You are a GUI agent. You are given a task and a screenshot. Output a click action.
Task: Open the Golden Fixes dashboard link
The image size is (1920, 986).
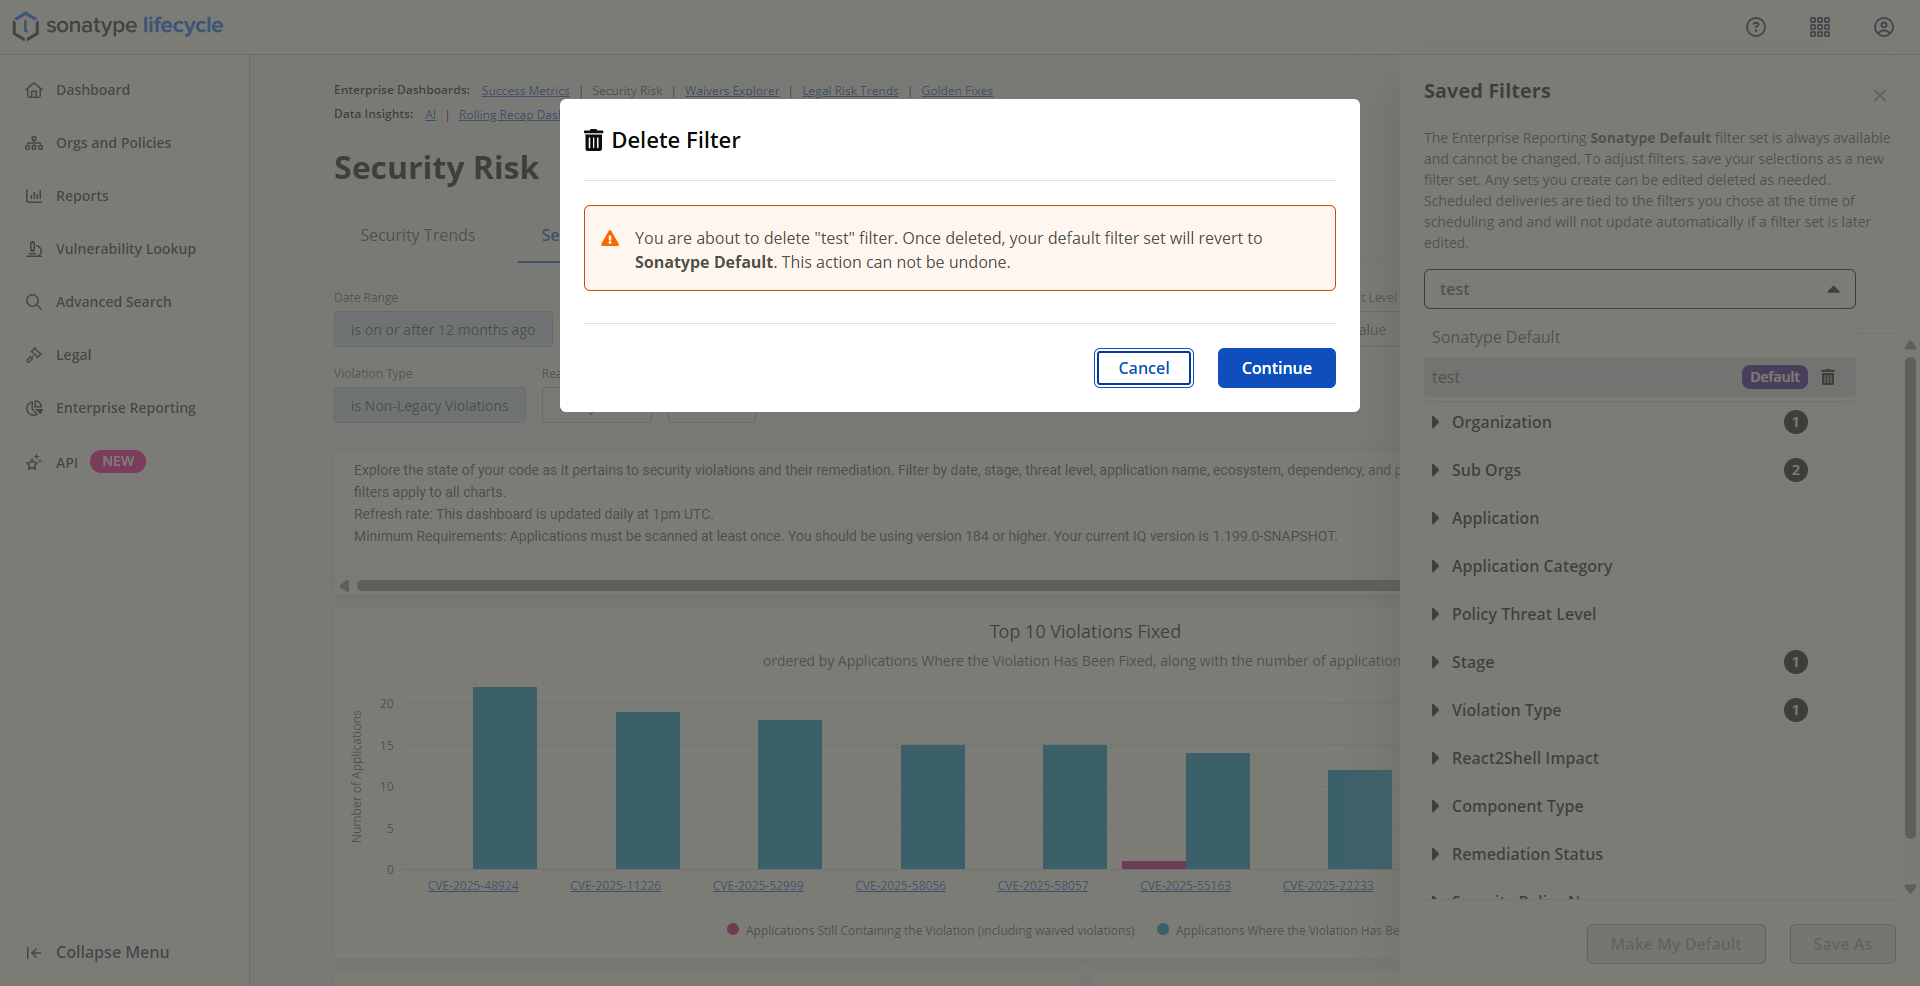[x=957, y=91]
